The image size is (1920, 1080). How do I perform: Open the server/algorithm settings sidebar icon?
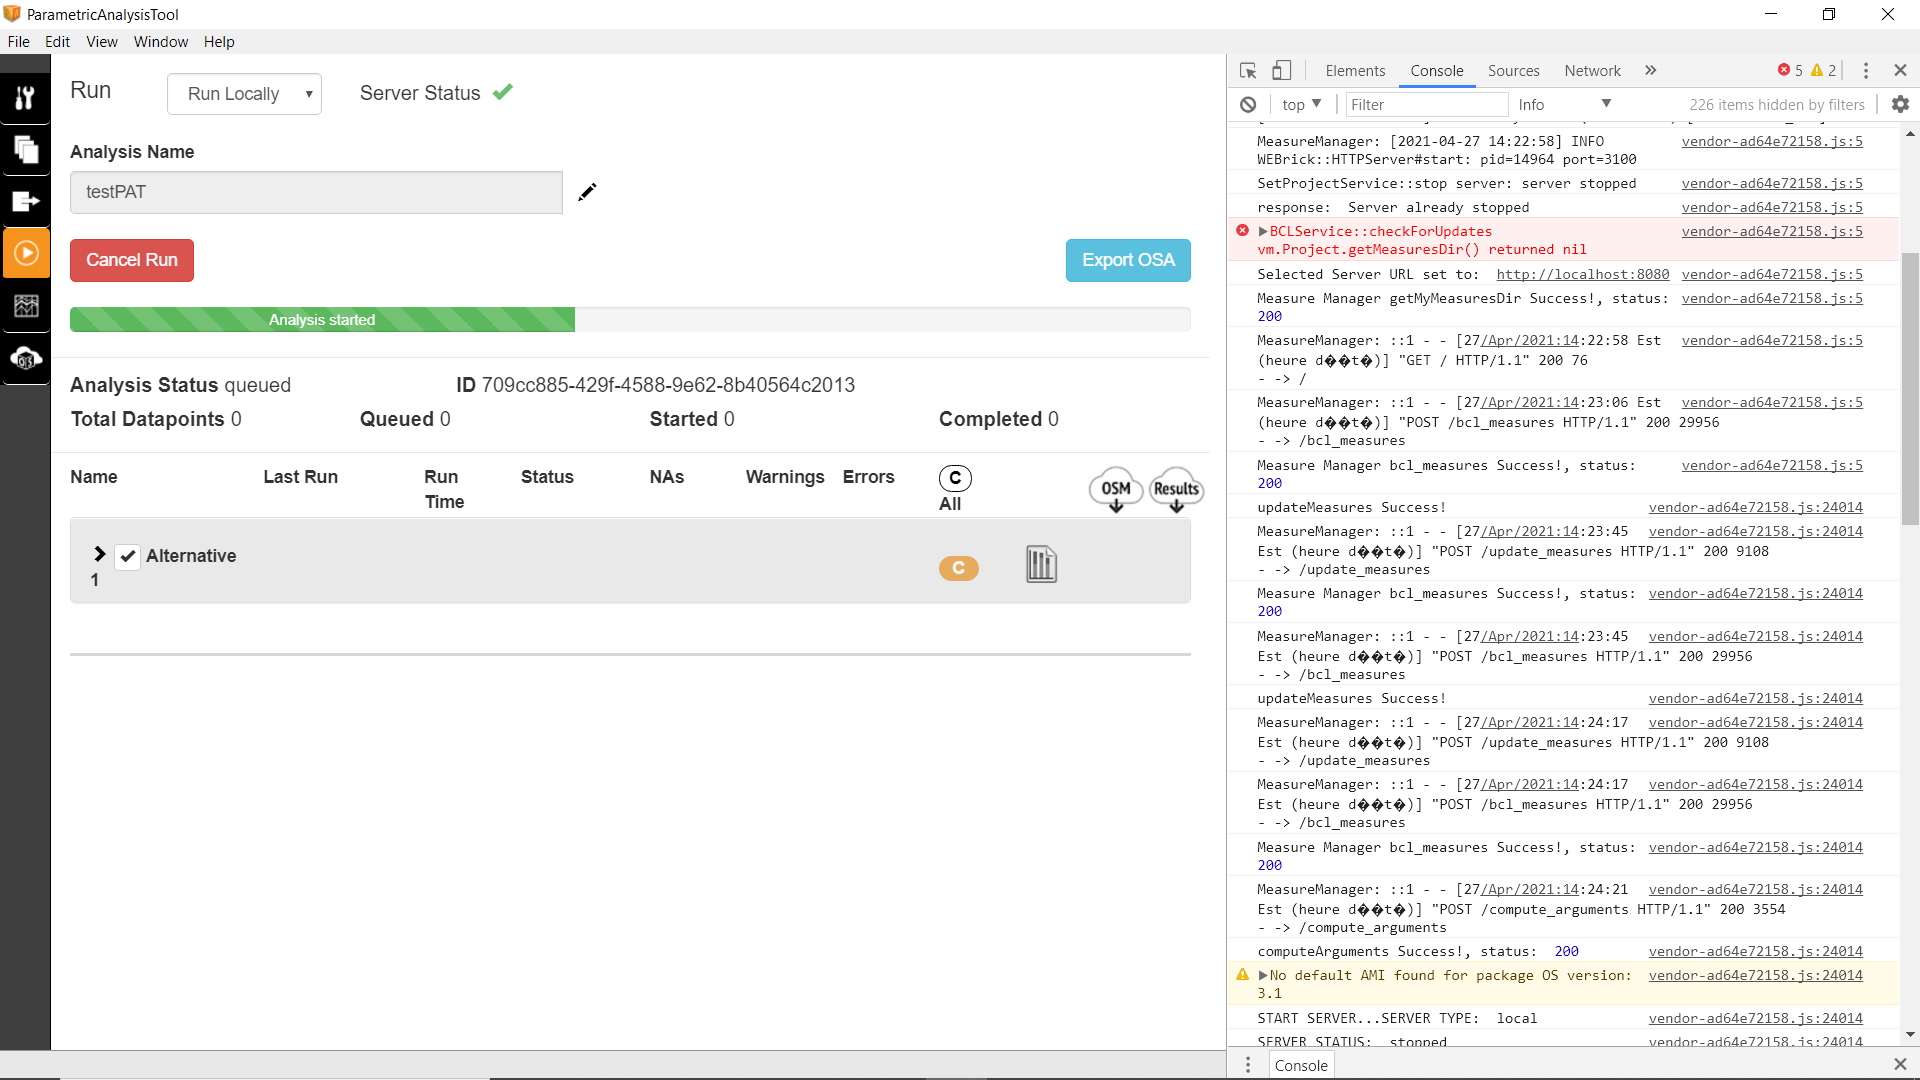27,359
